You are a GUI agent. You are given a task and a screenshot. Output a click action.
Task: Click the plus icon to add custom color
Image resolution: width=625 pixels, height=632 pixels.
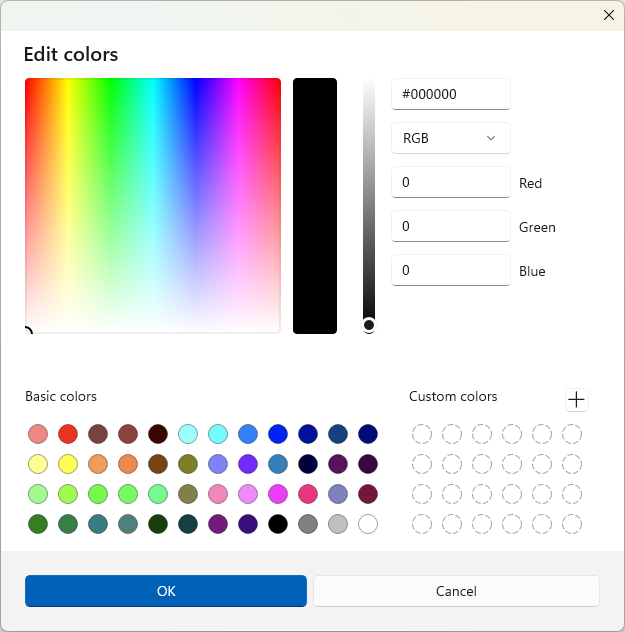coord(577,400)
